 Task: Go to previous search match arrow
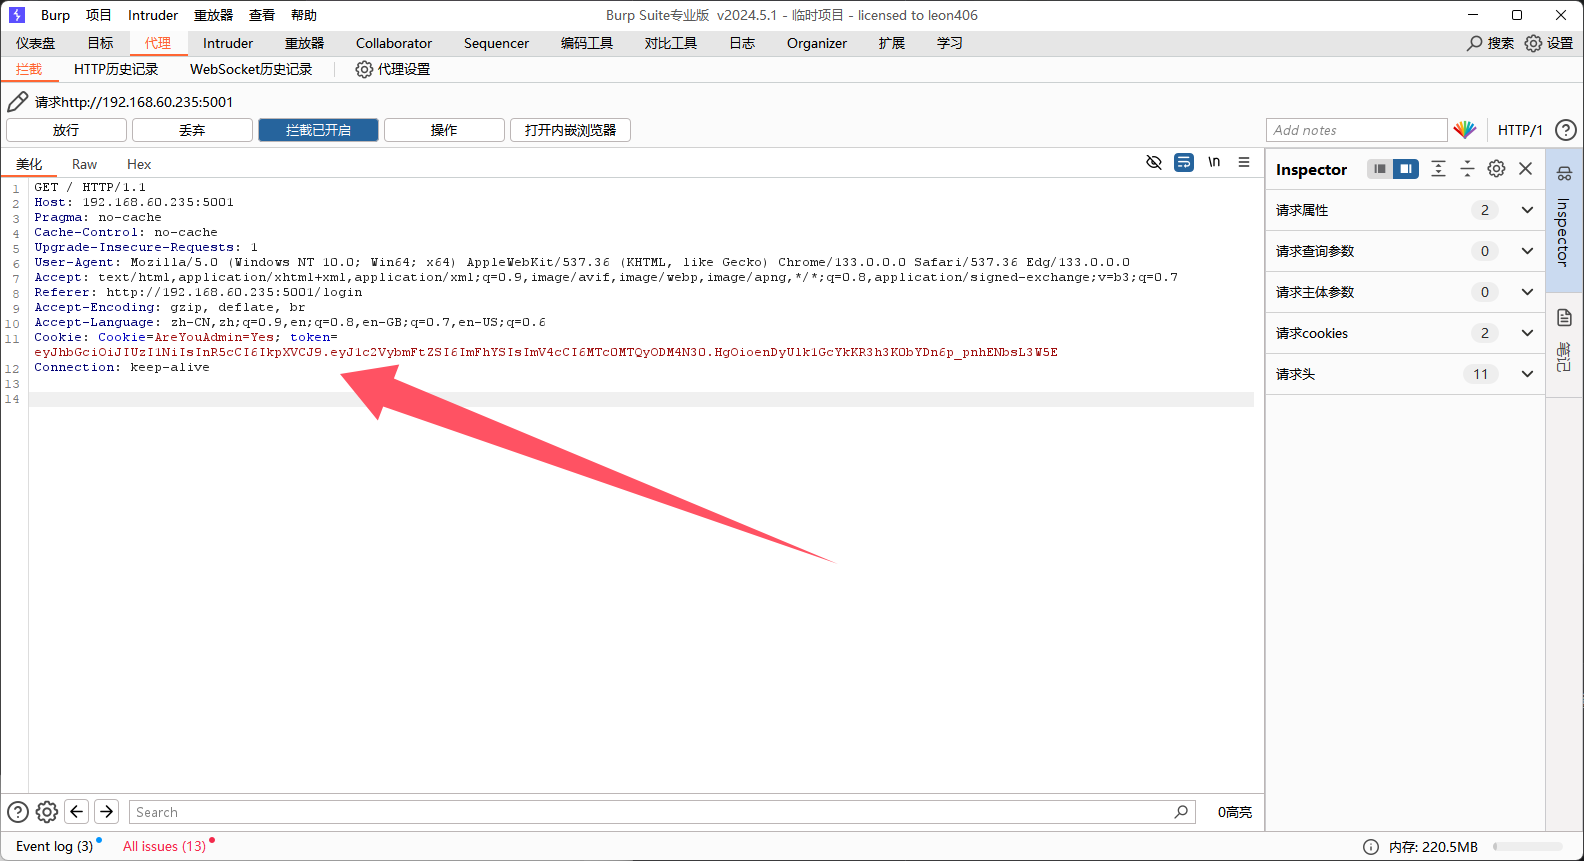tap(77, 812)
